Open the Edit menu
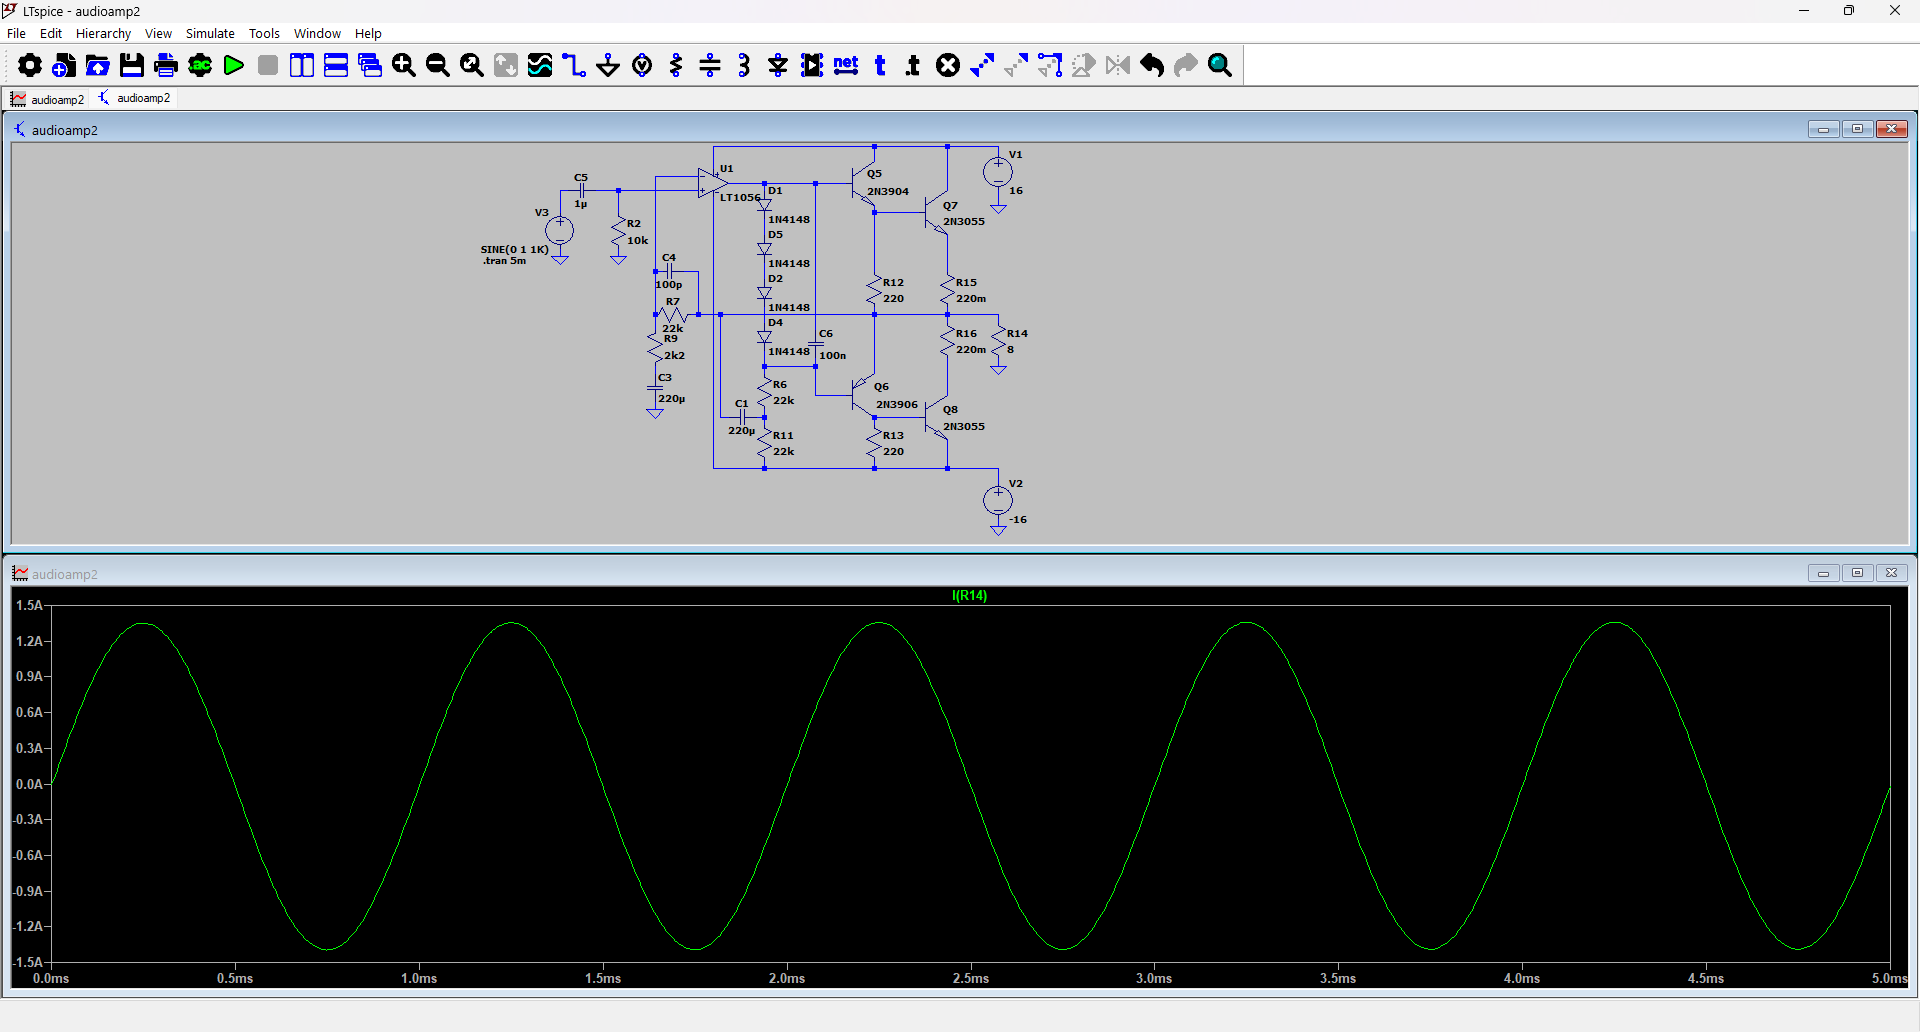The height and width of the screenshot is (1032, 1920). (51, 33)
